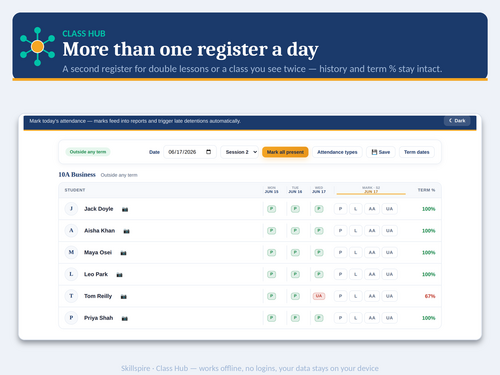
Task: Click the name Leo Park
Action: tap(96, 274)
